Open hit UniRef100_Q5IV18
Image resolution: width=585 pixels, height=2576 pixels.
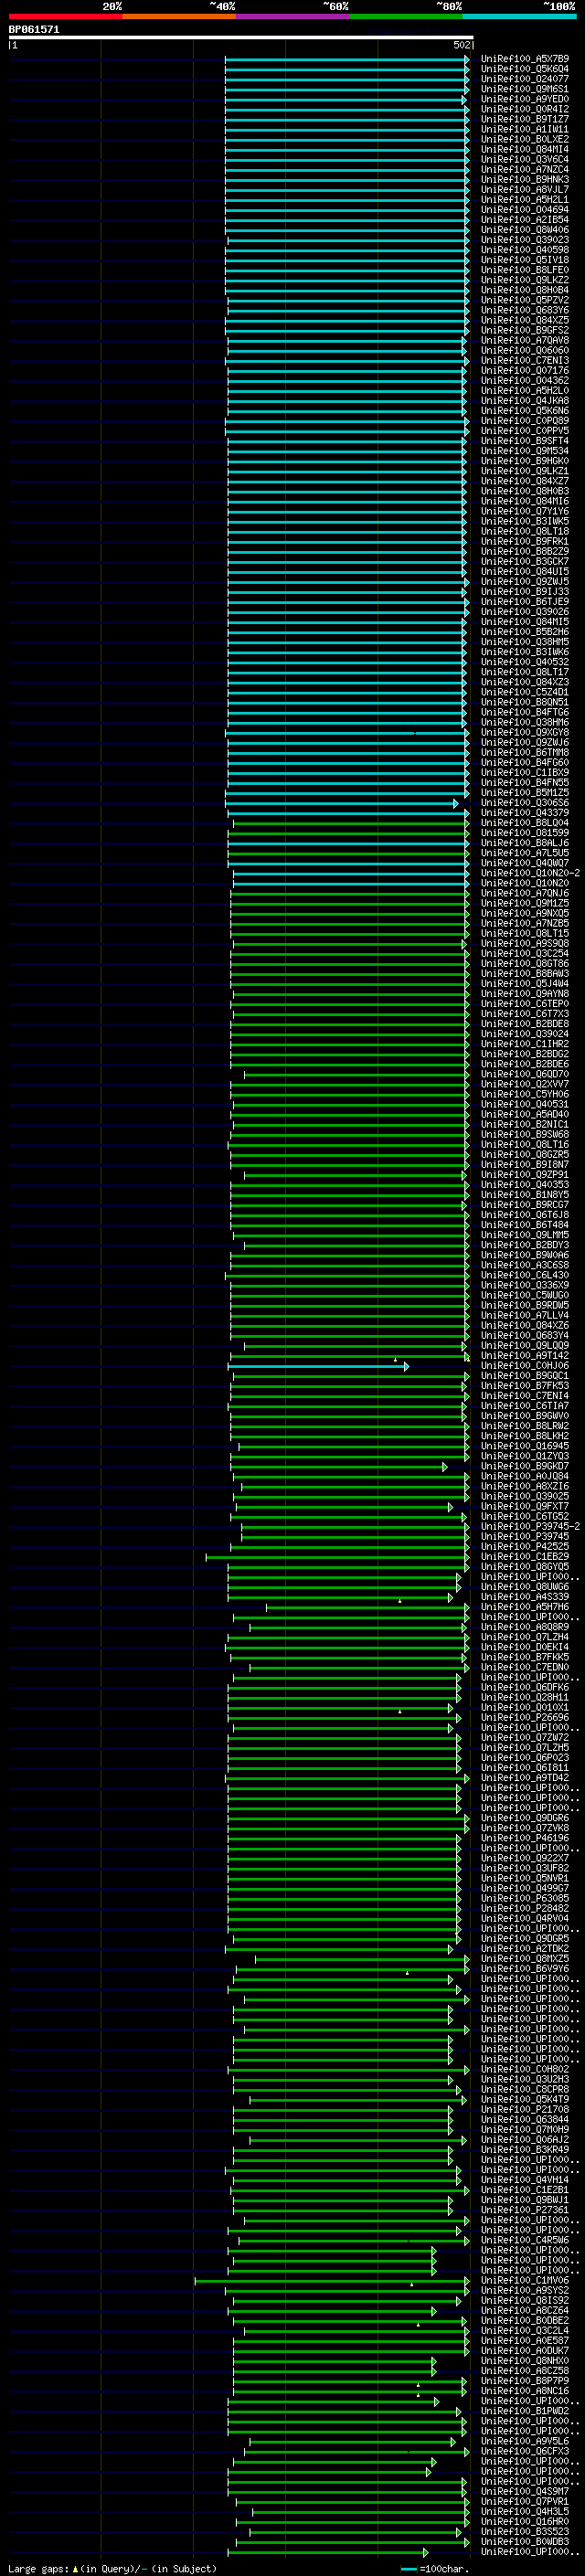pyautogui.click(x=524, y=260)
